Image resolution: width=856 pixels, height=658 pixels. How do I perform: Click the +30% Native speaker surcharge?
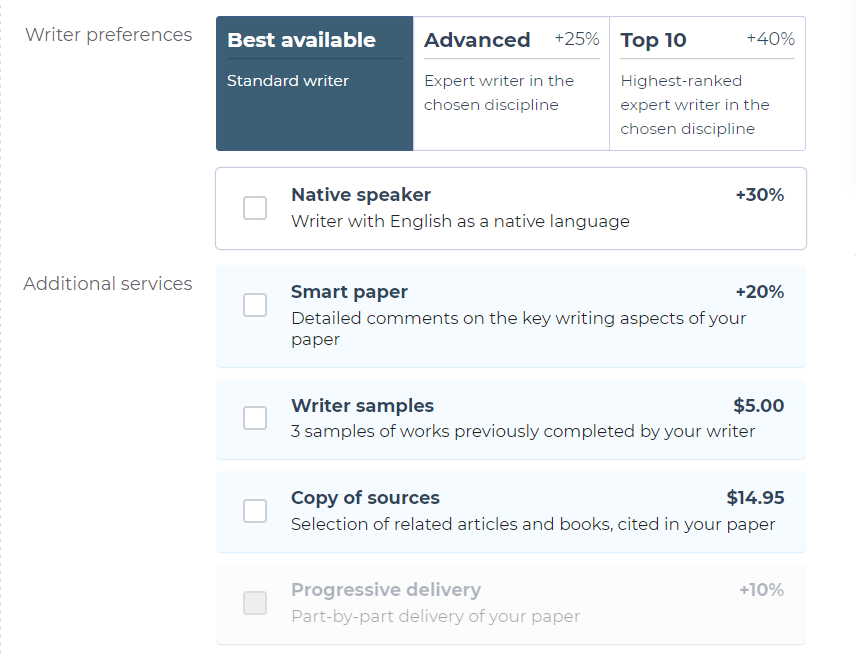(x=760, y=195)
